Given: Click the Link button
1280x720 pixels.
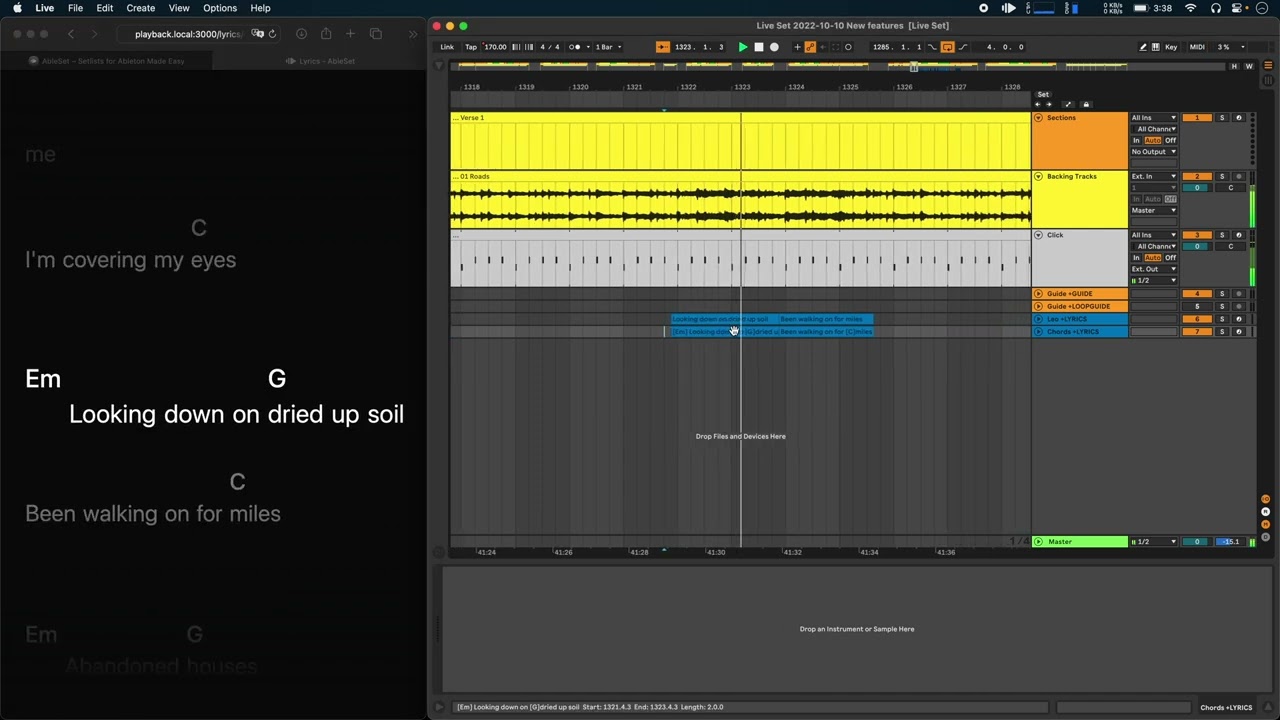Looking at the screenshot, I should point(447,47).
